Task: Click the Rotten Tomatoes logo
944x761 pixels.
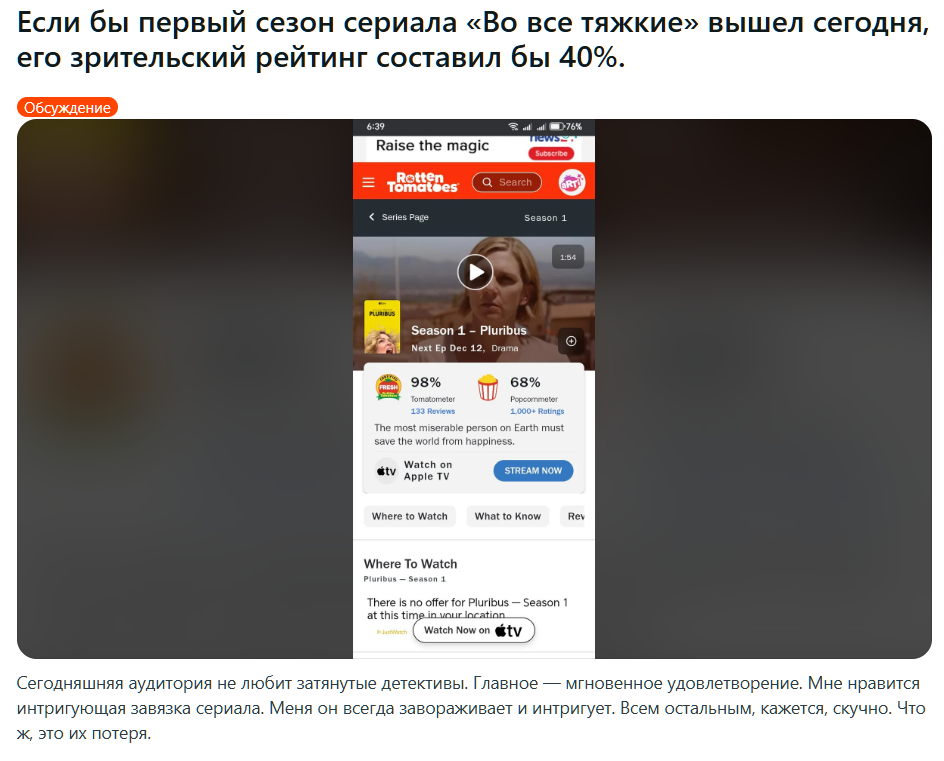Action: (x=422, y=182)
